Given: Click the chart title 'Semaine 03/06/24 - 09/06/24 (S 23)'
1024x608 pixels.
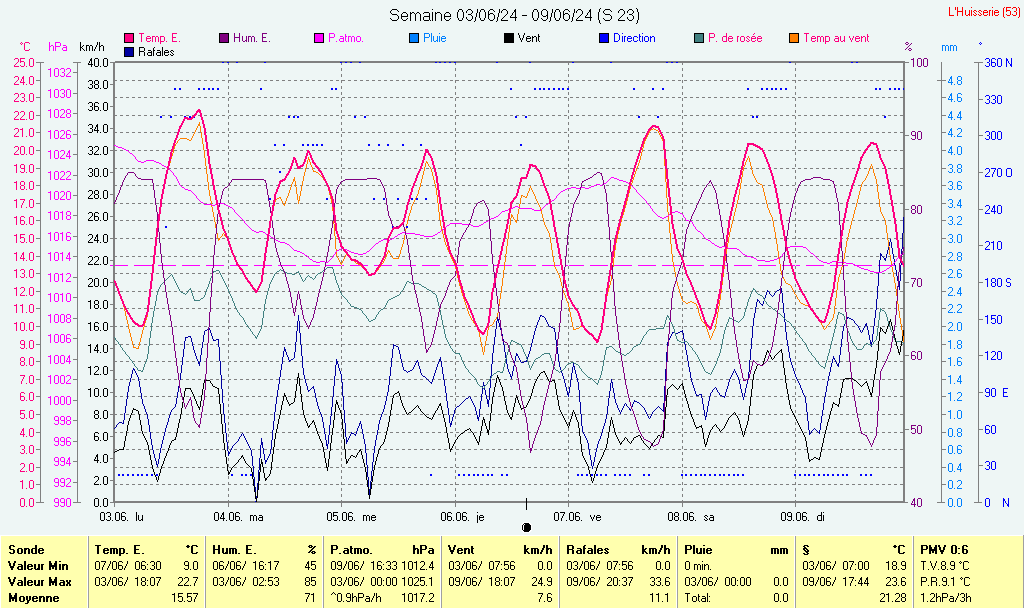Looking at the screenshot, I should (x=514, y=15).
